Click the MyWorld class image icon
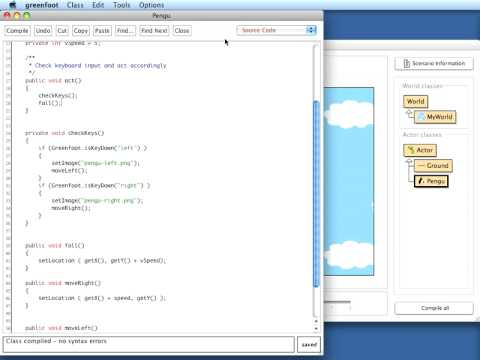The height and width of the screenshot is (360, 480). click(421, 117)
